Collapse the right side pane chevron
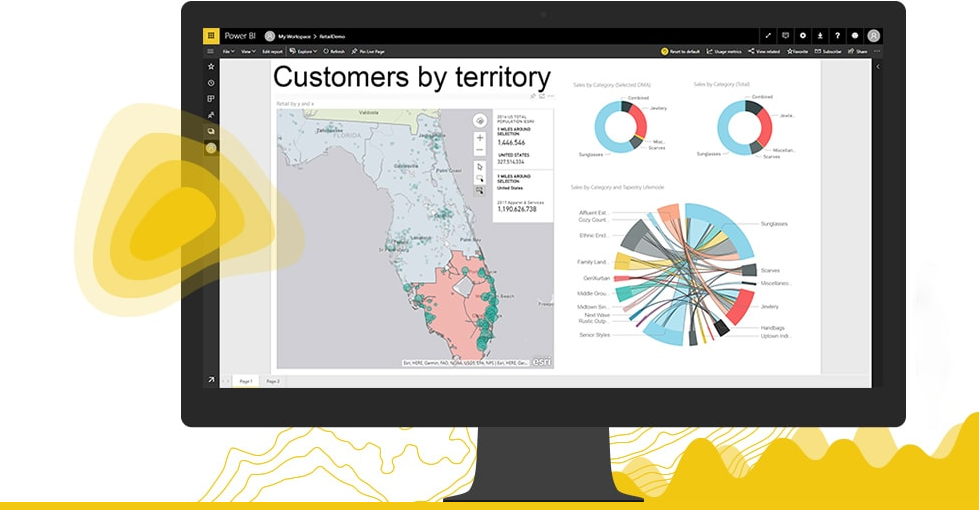The height and width of the screenshot is (510, 979). tap(877, 67)
